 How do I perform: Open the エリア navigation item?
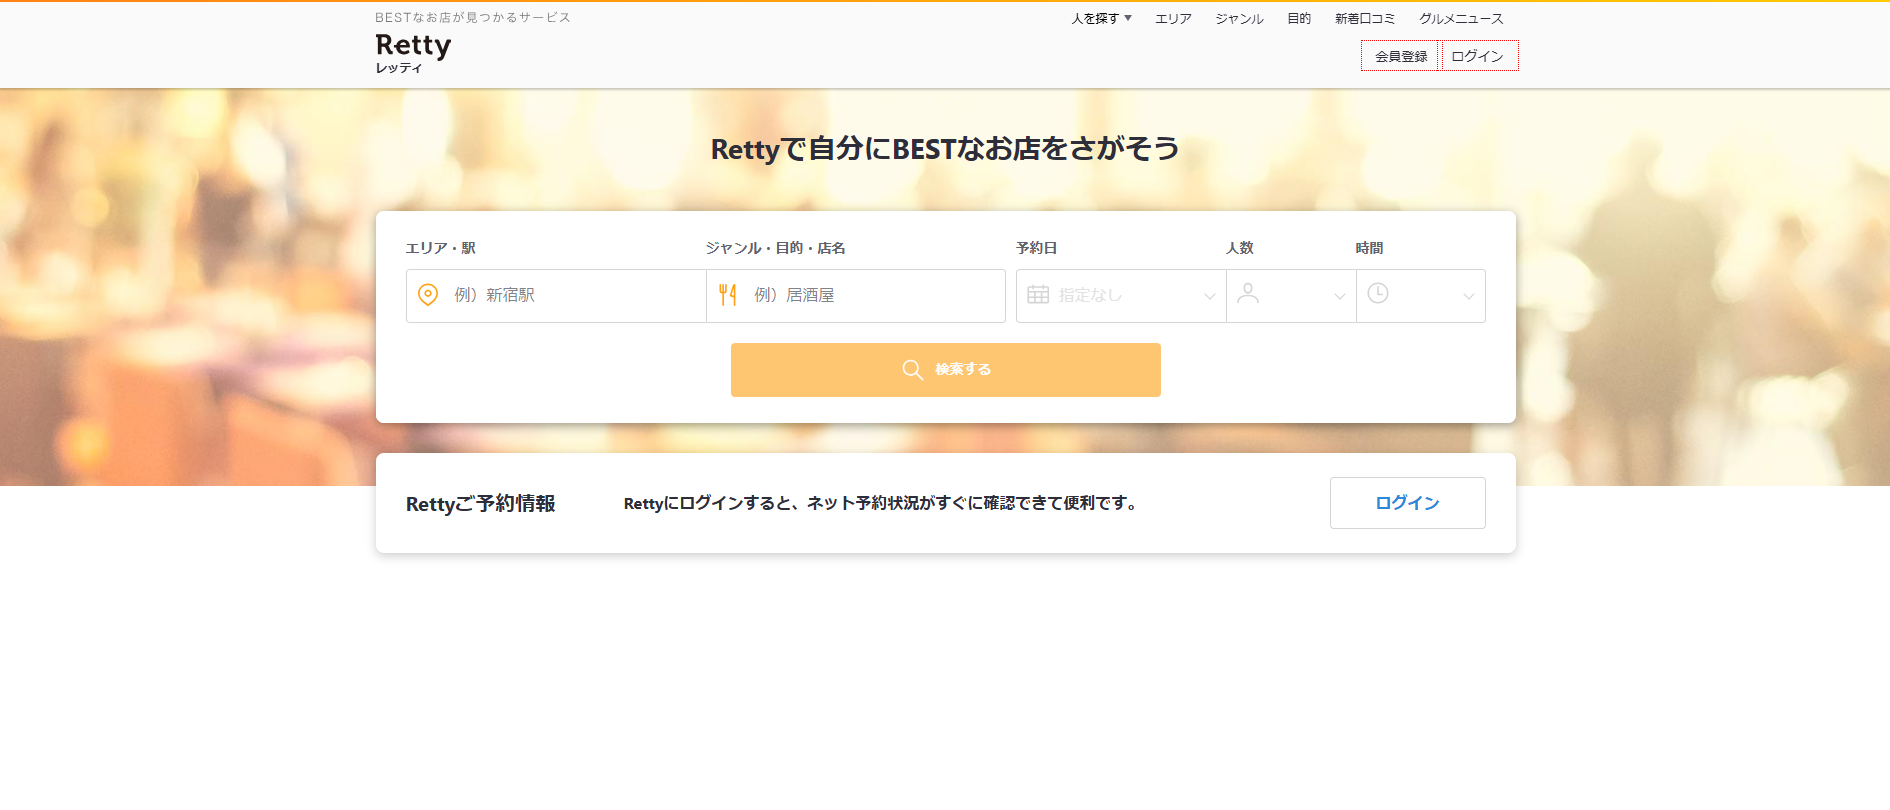coord(1173,18)
